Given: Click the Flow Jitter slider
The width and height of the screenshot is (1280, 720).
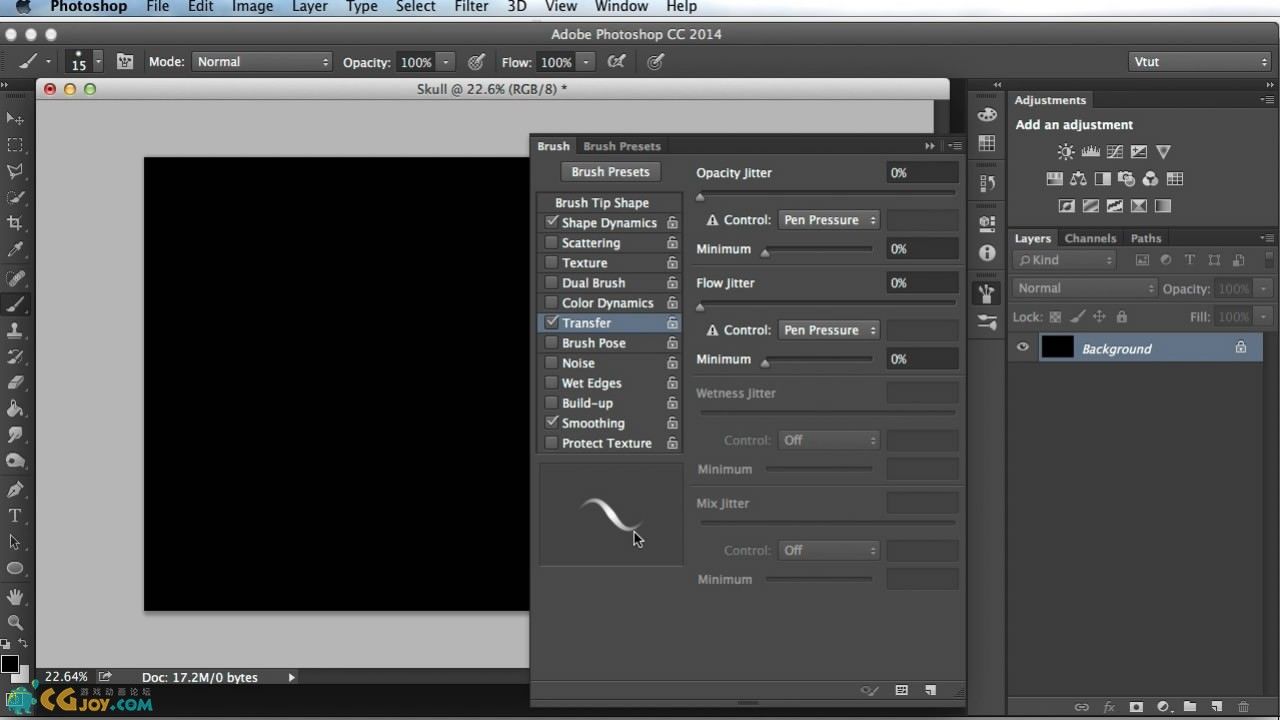Looking at the screenshot, I should tap(826, 305).
